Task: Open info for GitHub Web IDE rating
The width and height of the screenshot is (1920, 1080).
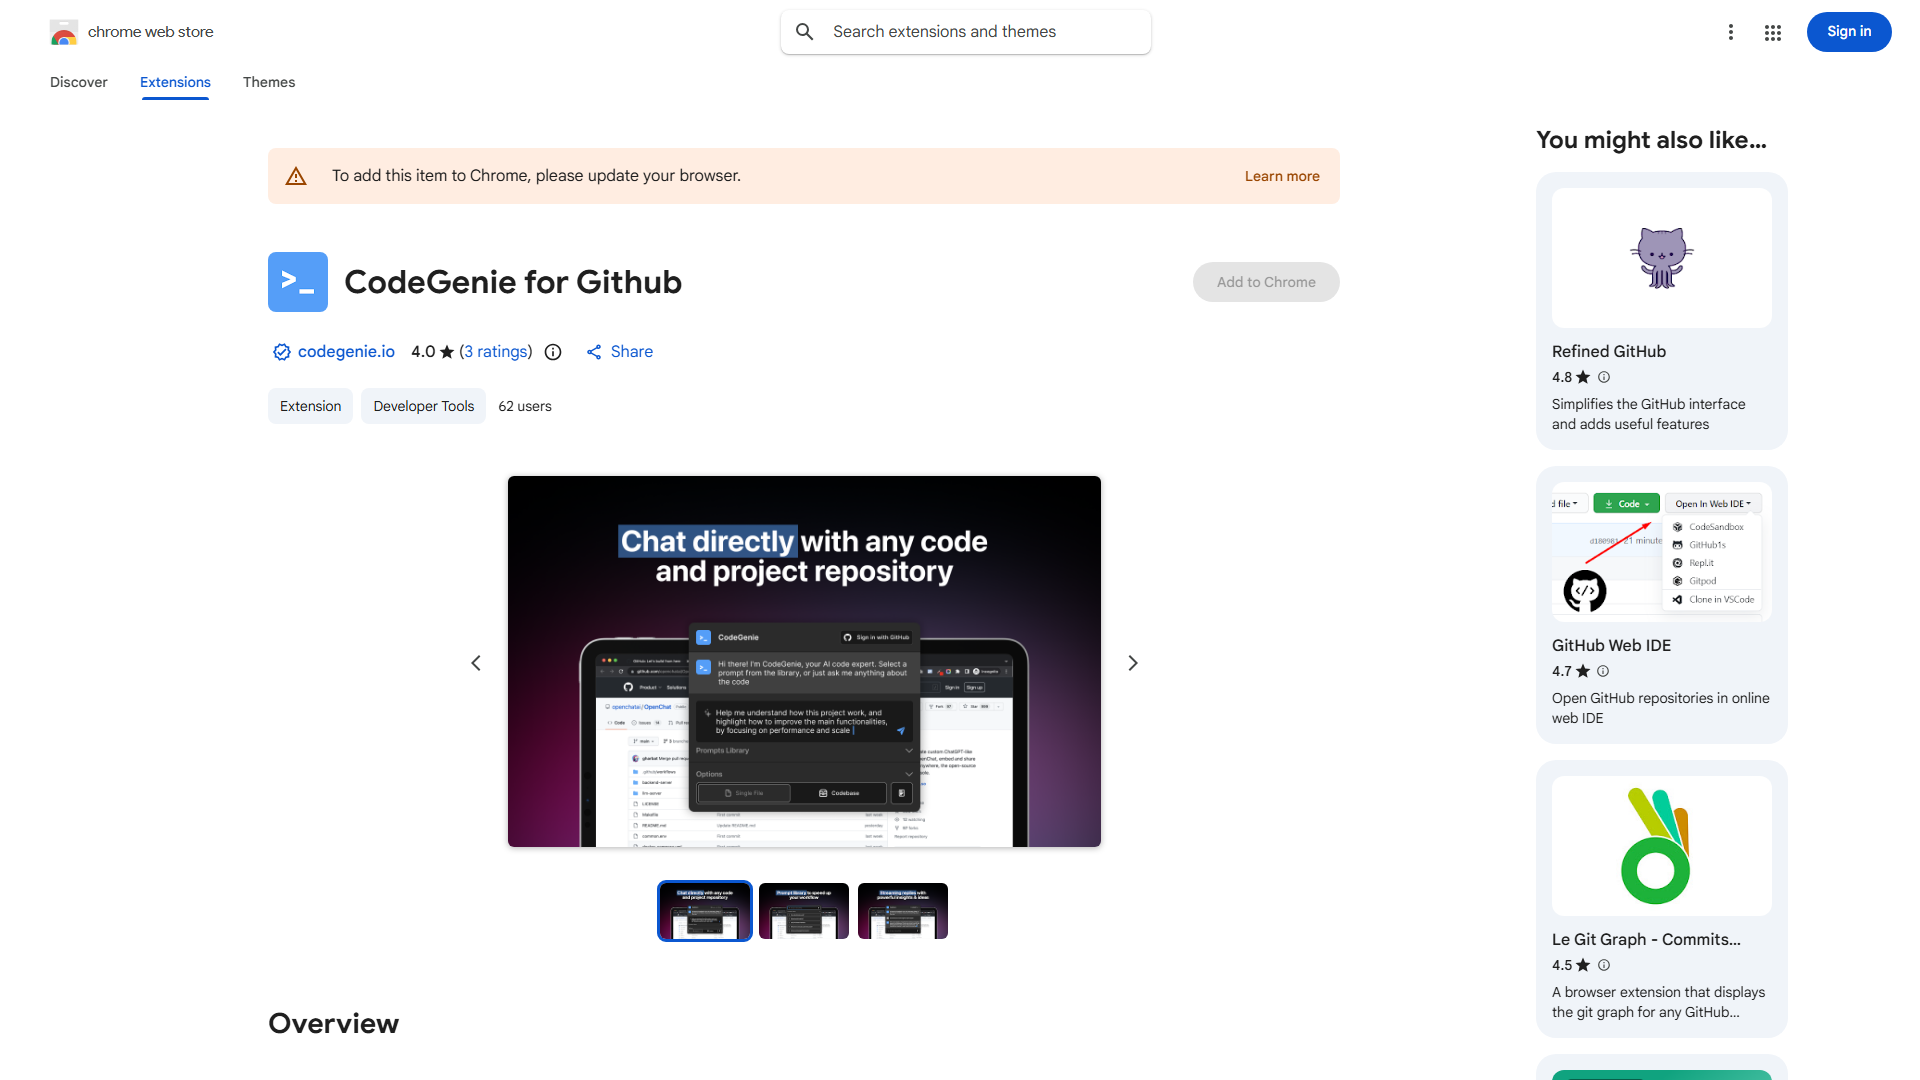Action: [1604, 671]
